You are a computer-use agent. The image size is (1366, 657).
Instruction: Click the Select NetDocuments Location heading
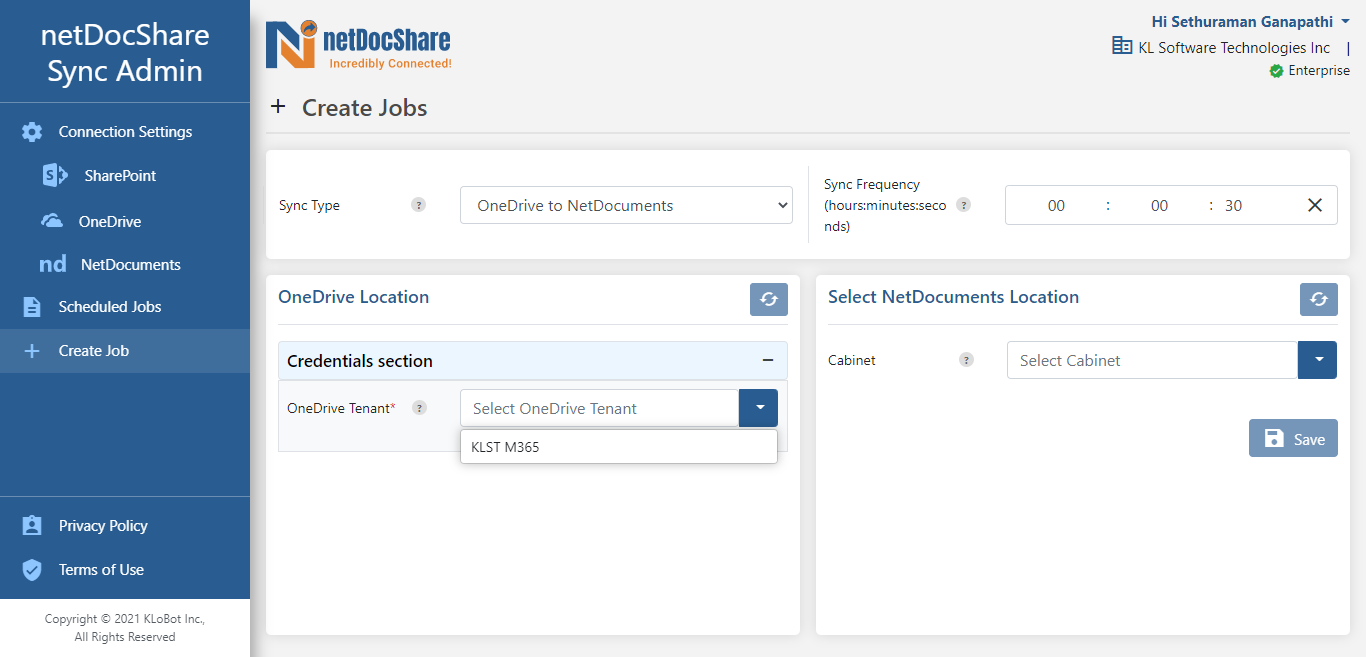pyautogui.click(x=954, y=297)
